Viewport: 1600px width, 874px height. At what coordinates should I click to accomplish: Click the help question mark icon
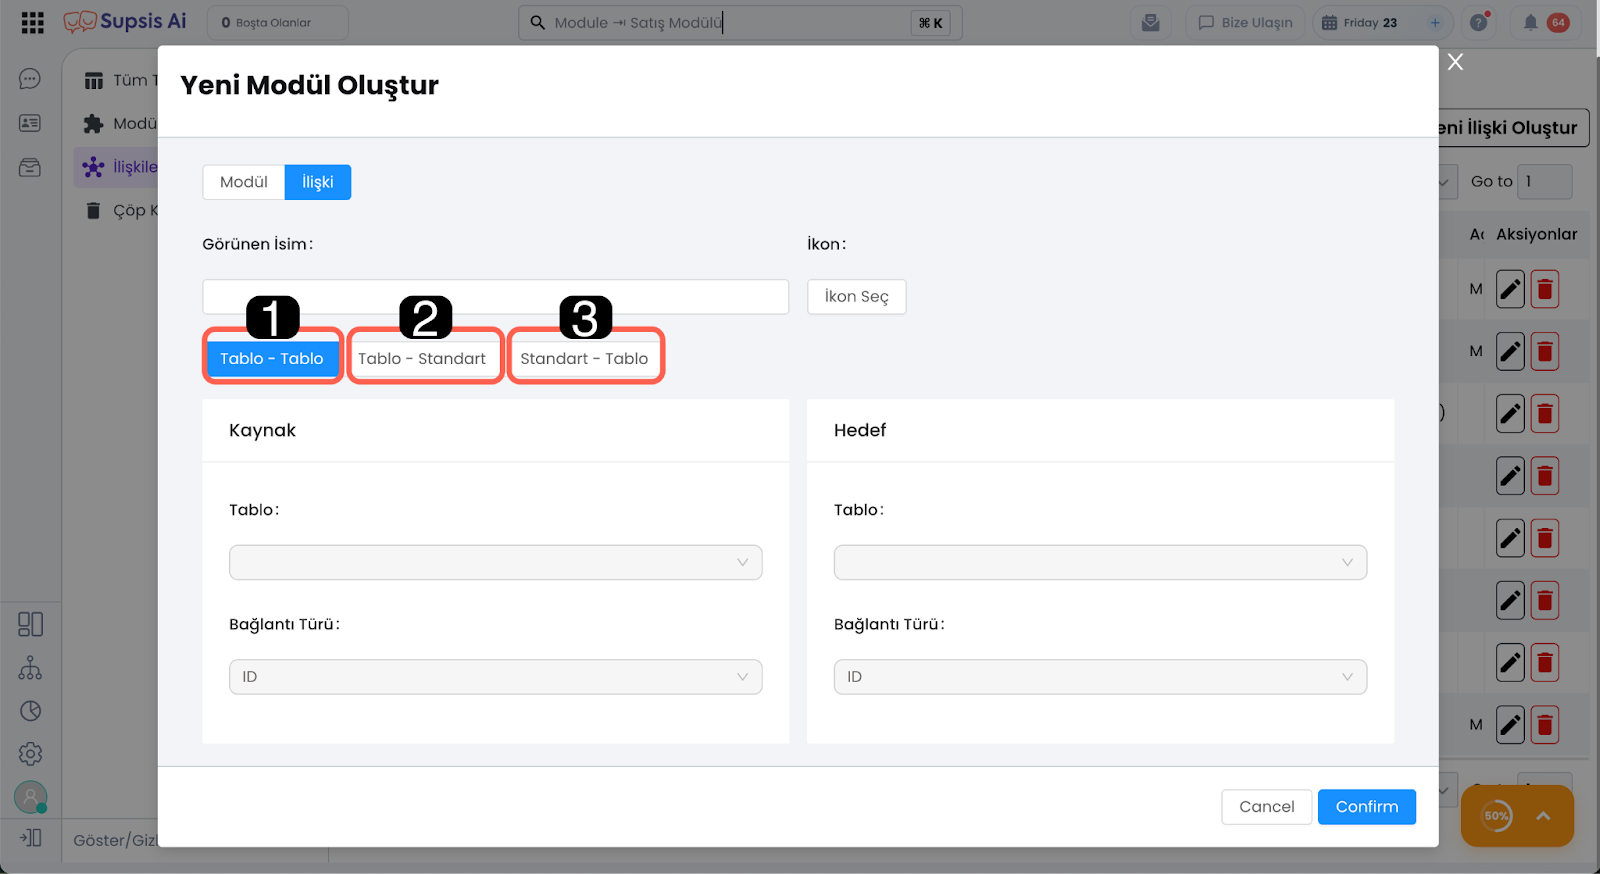(1479, 23)
